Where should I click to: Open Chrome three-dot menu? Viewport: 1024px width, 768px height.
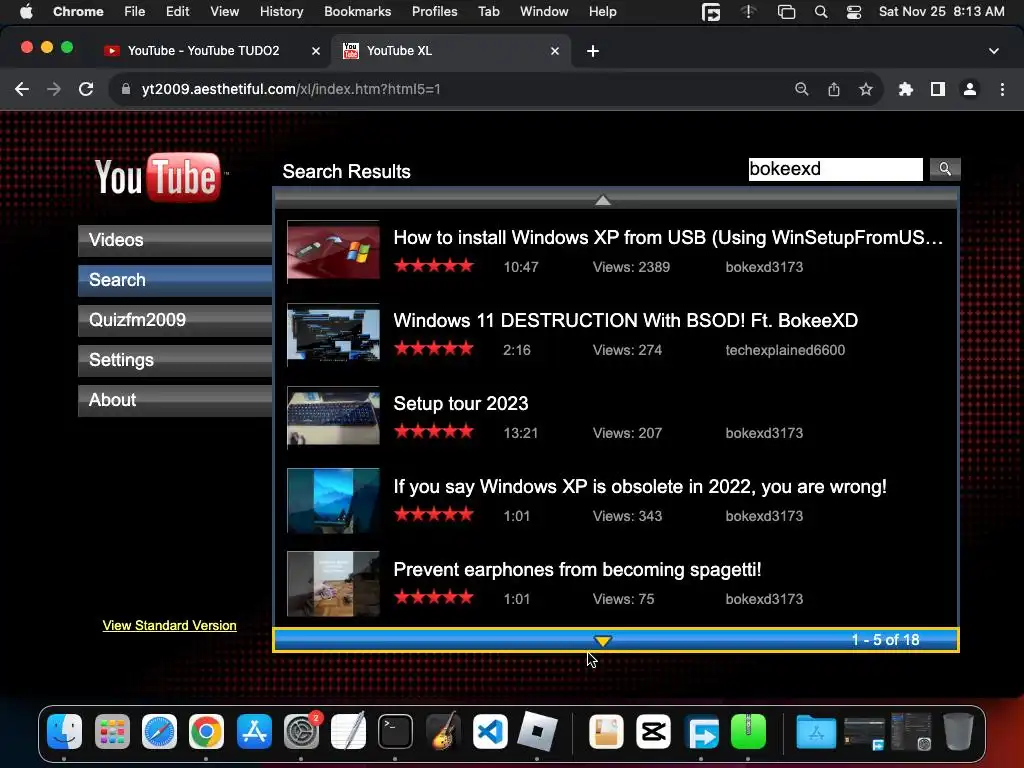[1002, 89]
